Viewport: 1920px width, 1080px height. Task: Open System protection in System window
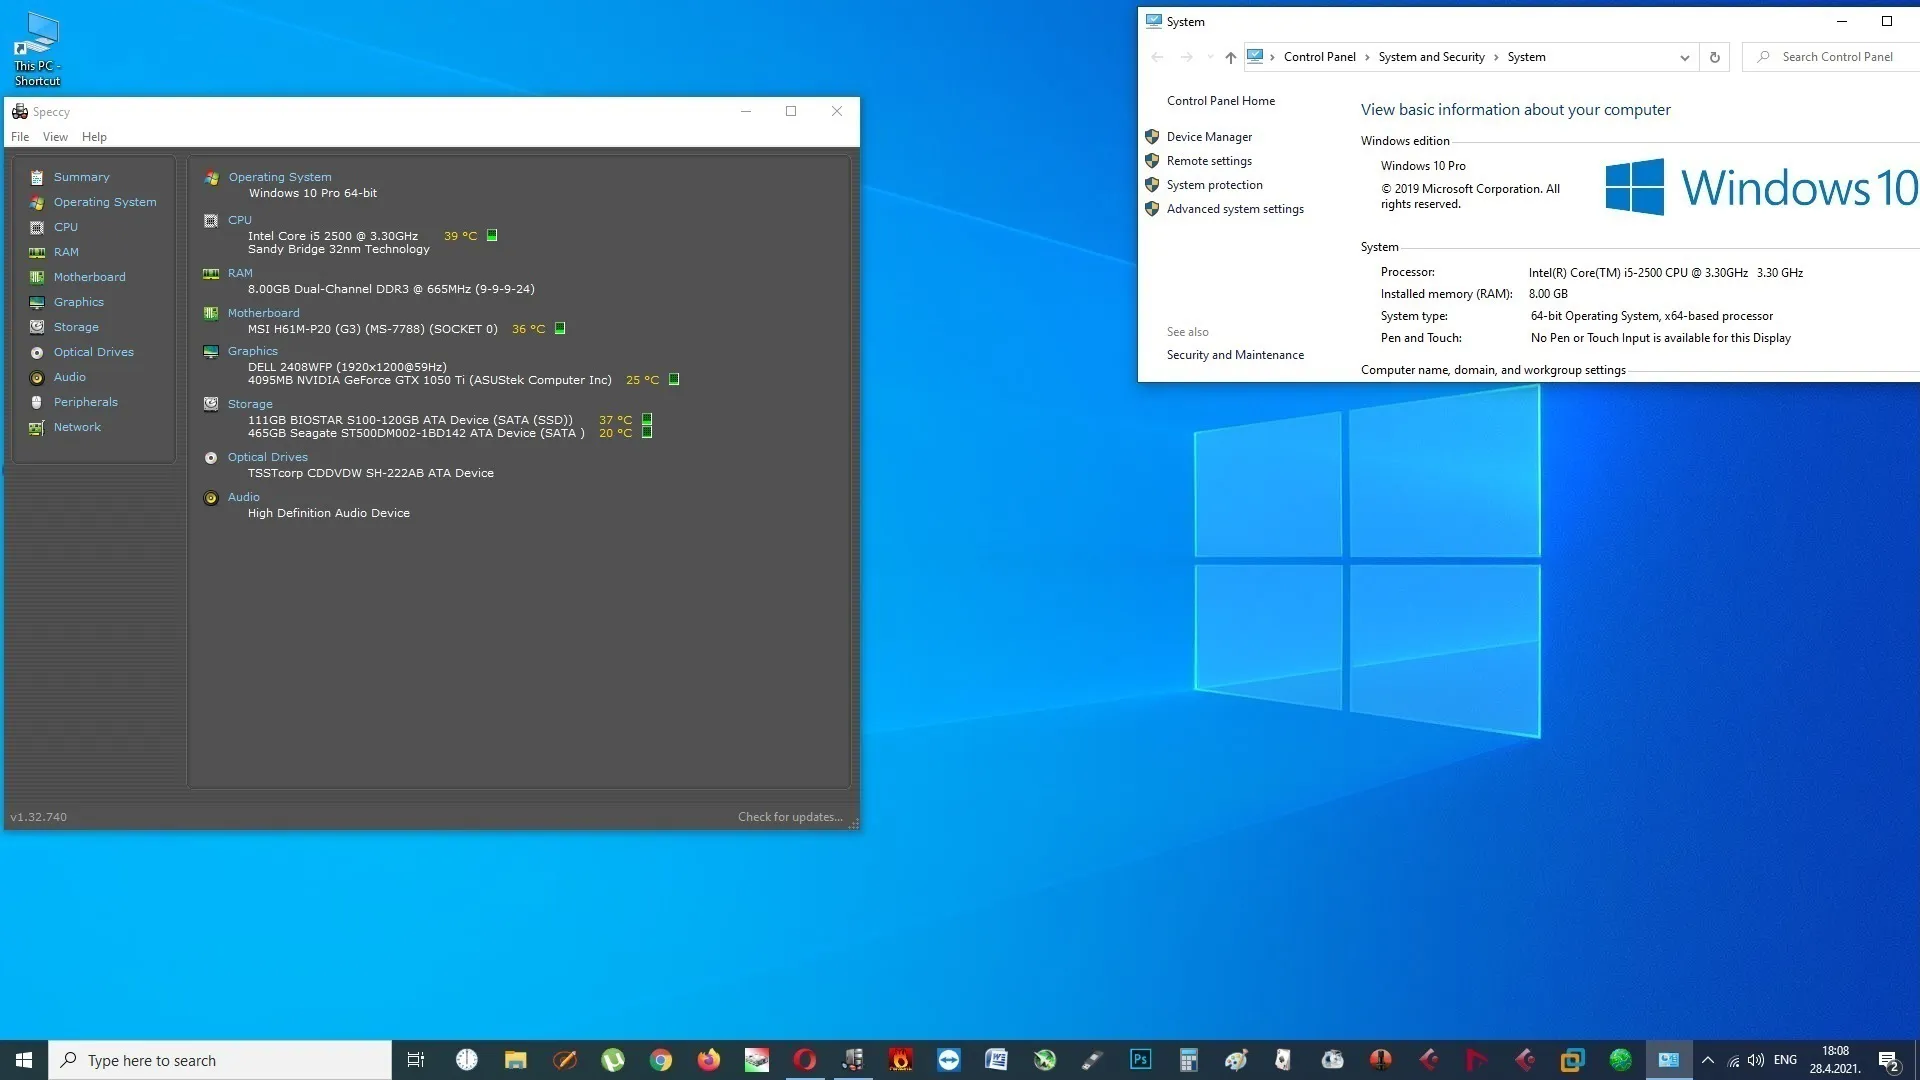coord(1215,185)
